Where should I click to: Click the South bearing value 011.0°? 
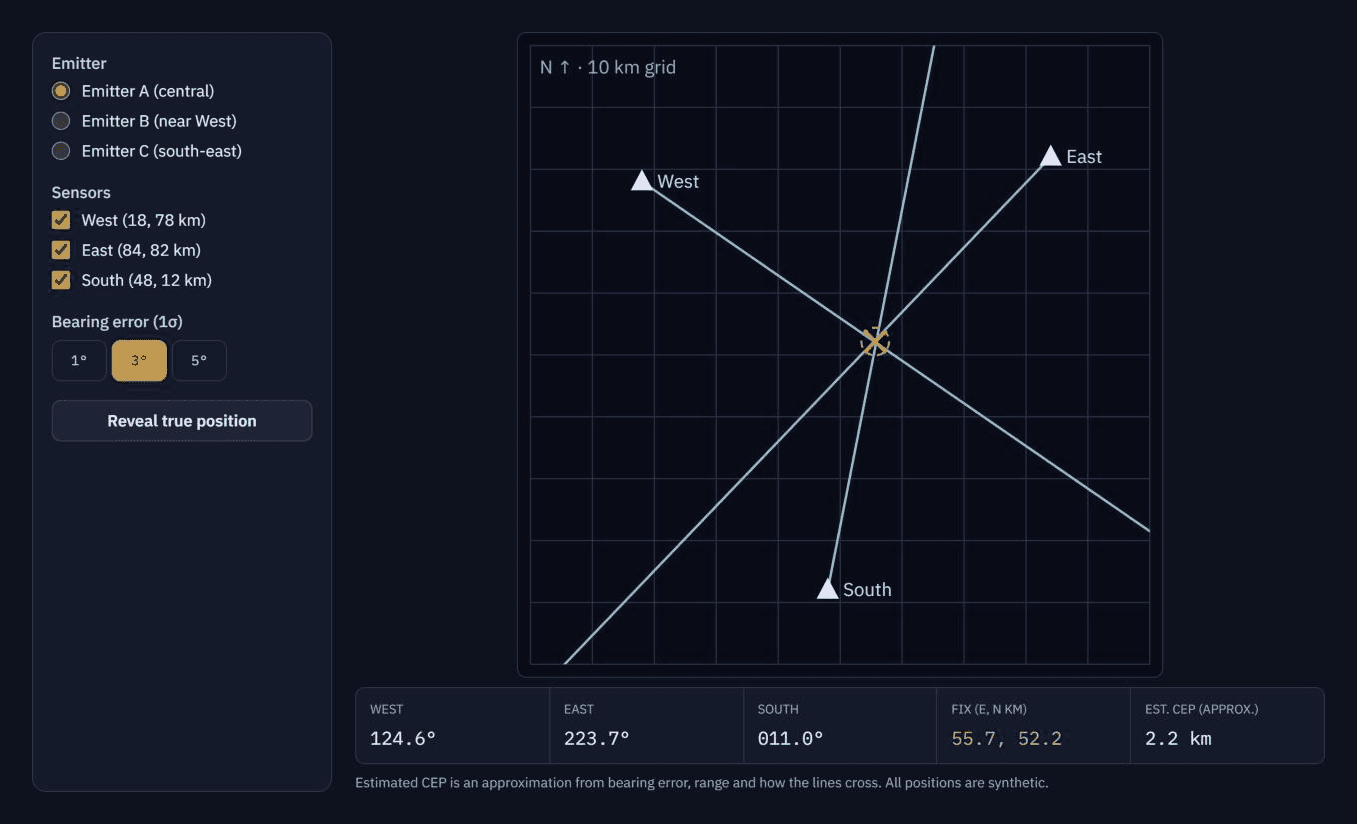coord(791,739)
